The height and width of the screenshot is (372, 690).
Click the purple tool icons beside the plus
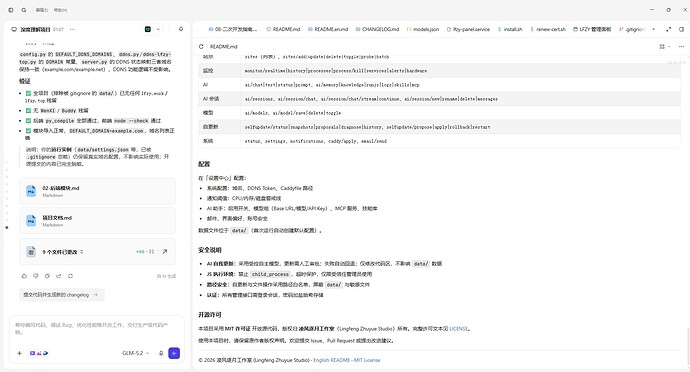click(39, 353)
